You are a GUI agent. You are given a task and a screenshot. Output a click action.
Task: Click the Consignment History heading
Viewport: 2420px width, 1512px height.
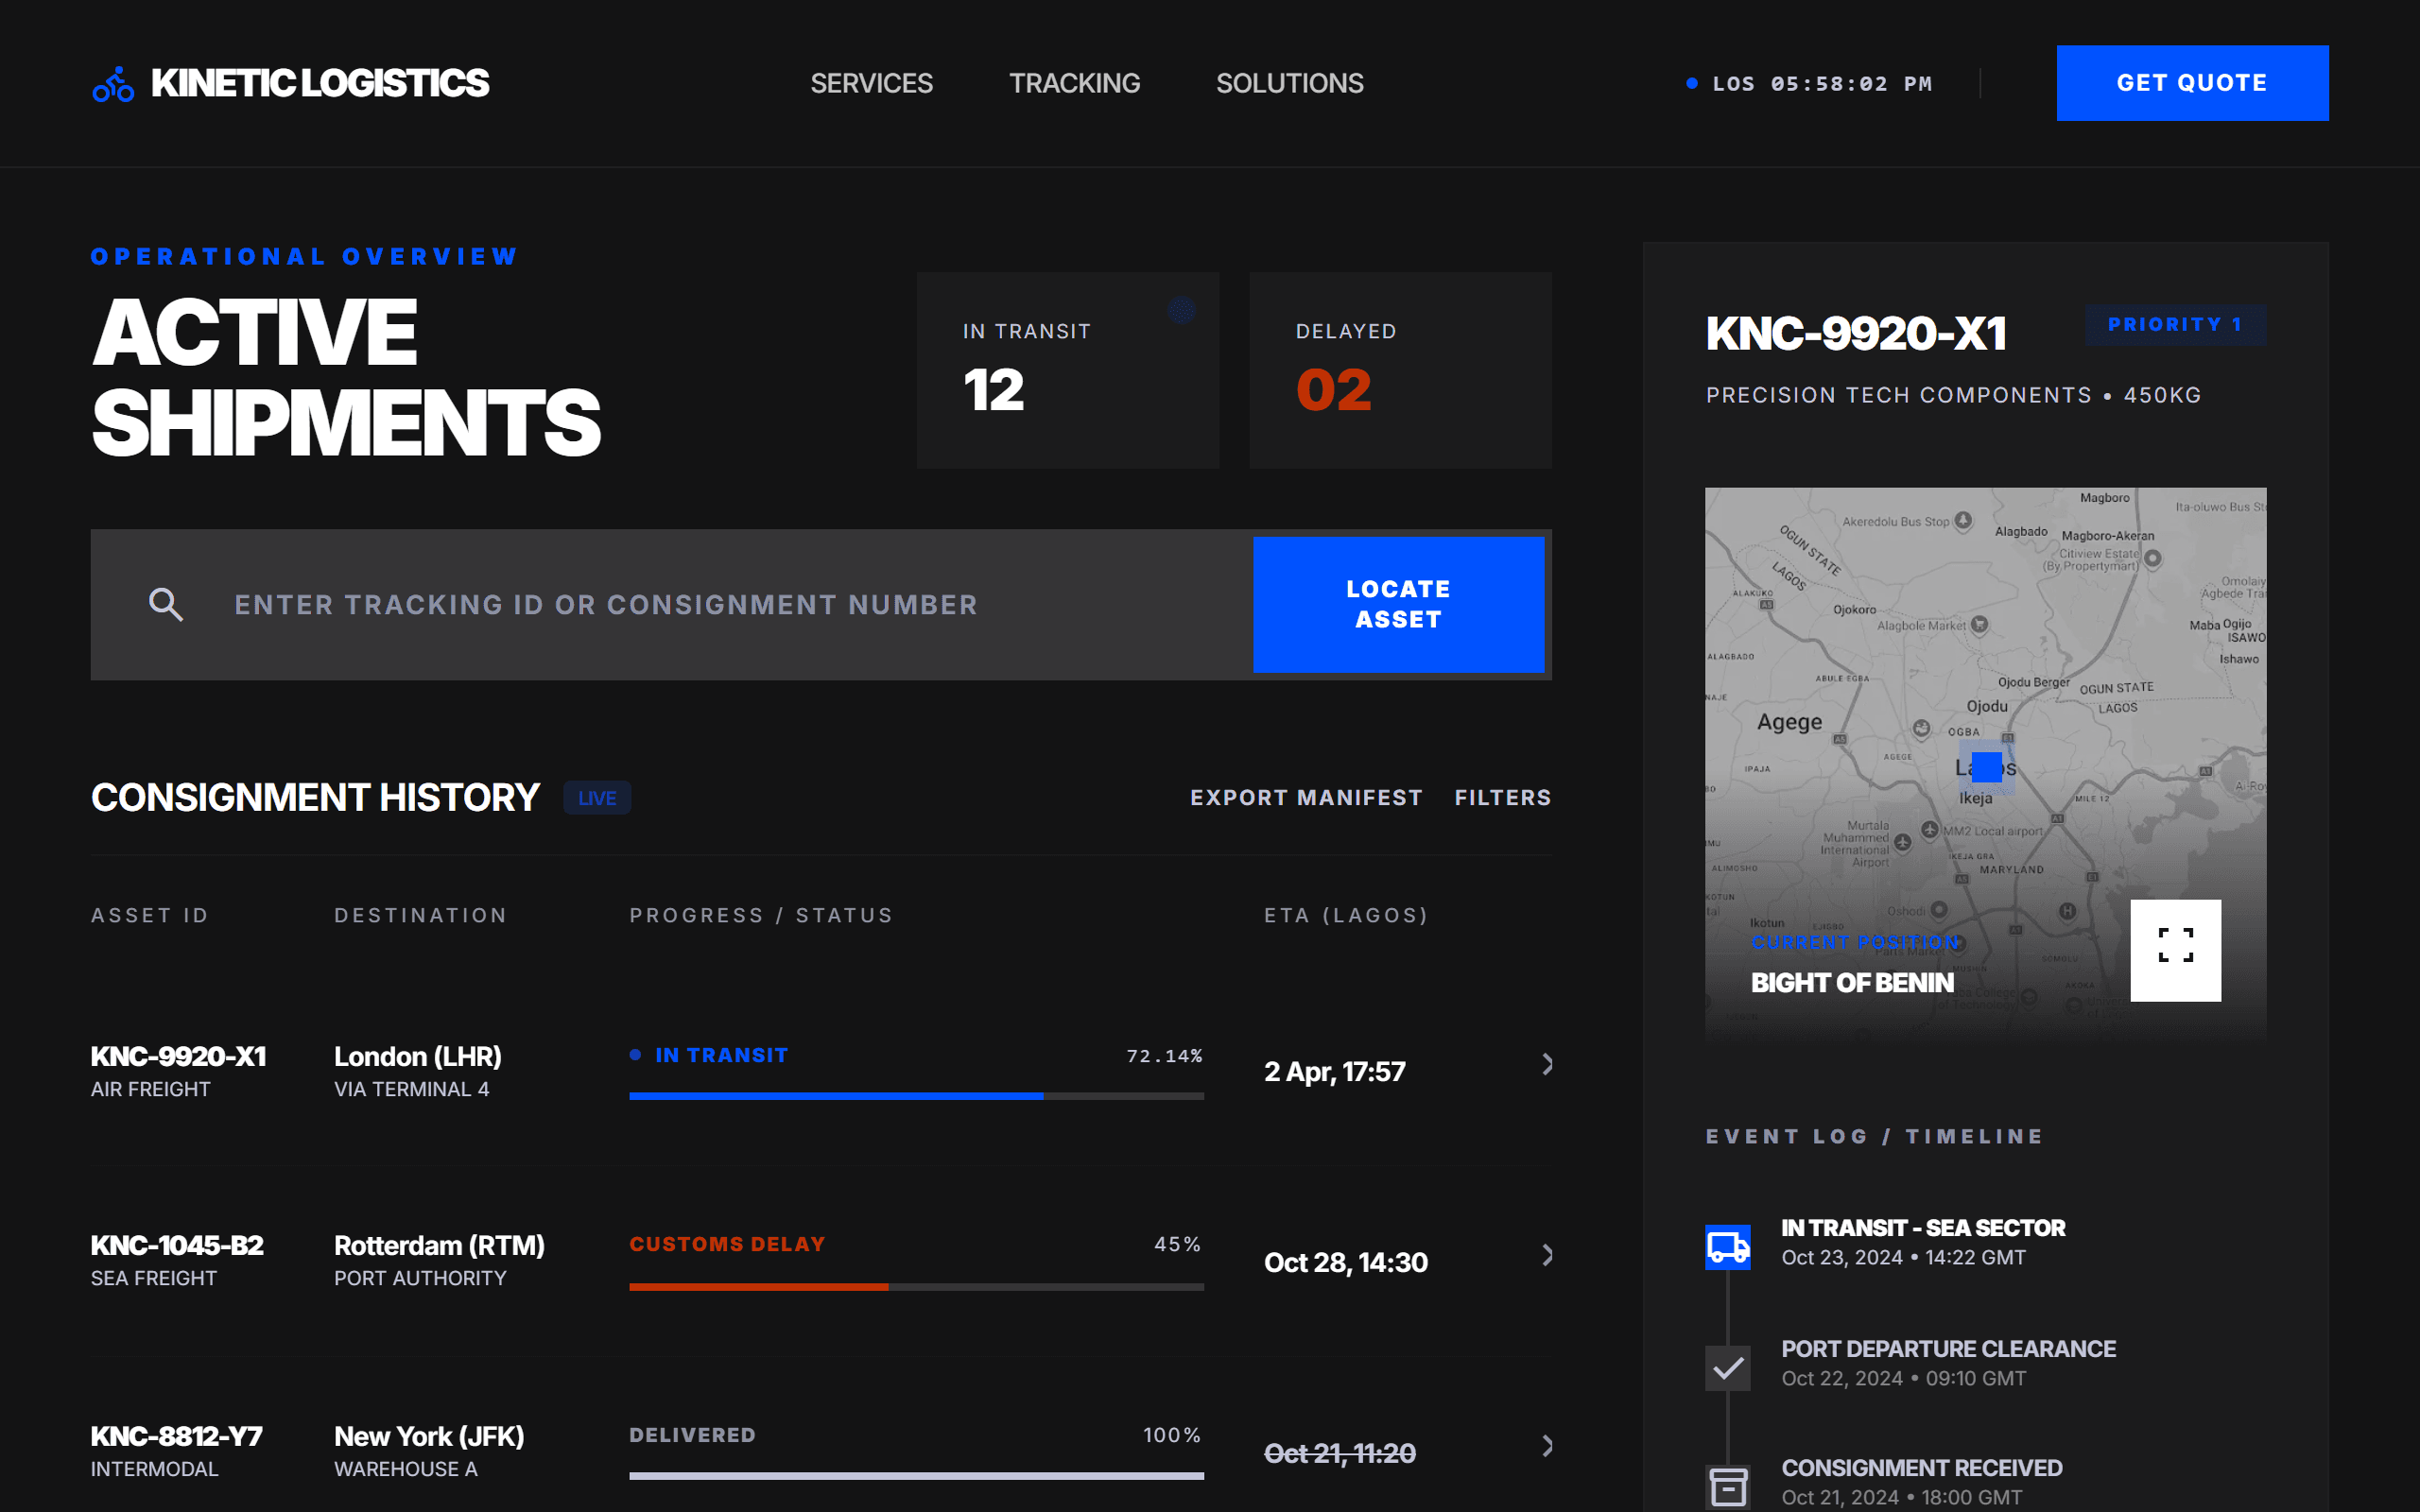coord(315,798)
